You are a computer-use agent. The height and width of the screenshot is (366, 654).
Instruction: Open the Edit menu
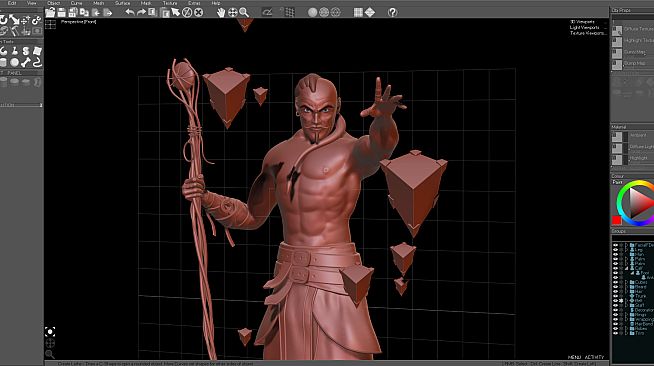click(x=12, y=3)
